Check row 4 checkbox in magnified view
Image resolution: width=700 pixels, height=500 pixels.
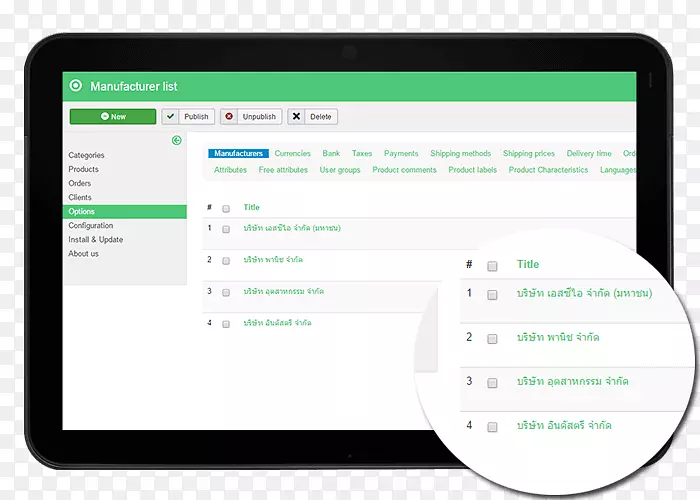click(492, 427)
